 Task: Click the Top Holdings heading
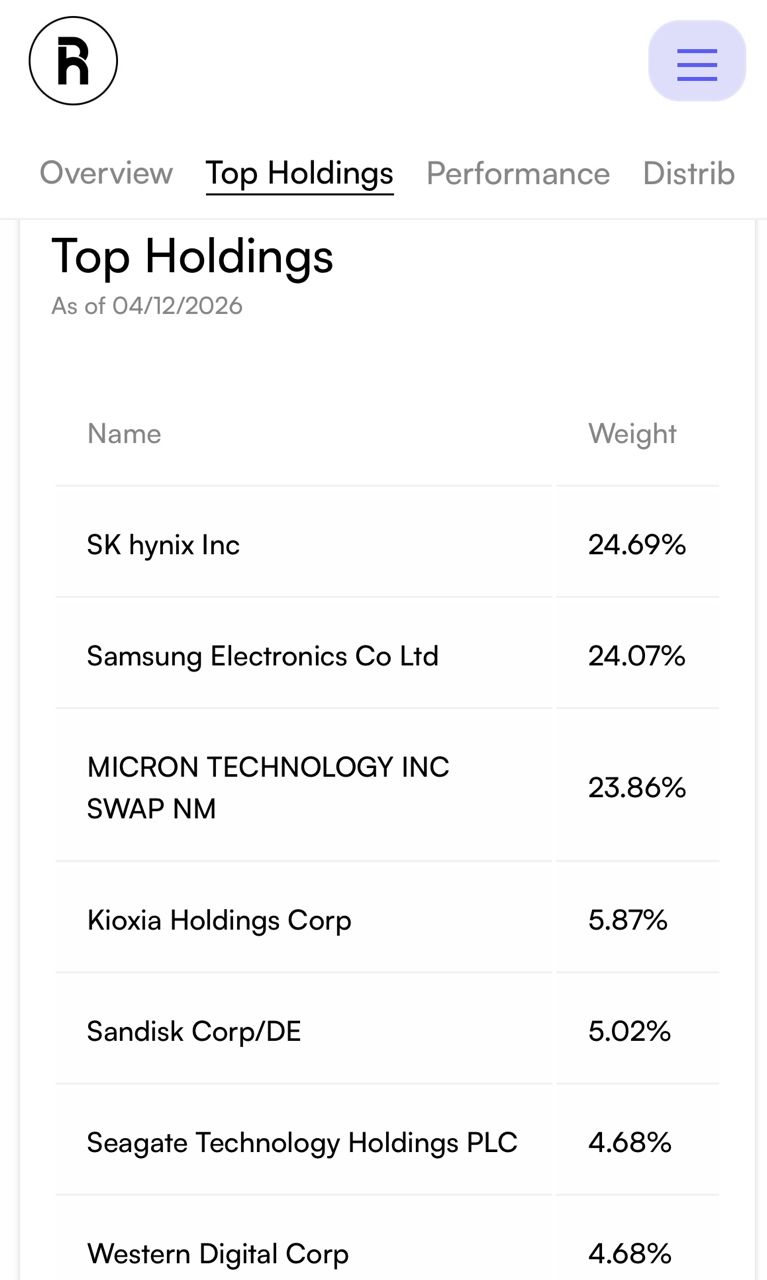point(192,256)
